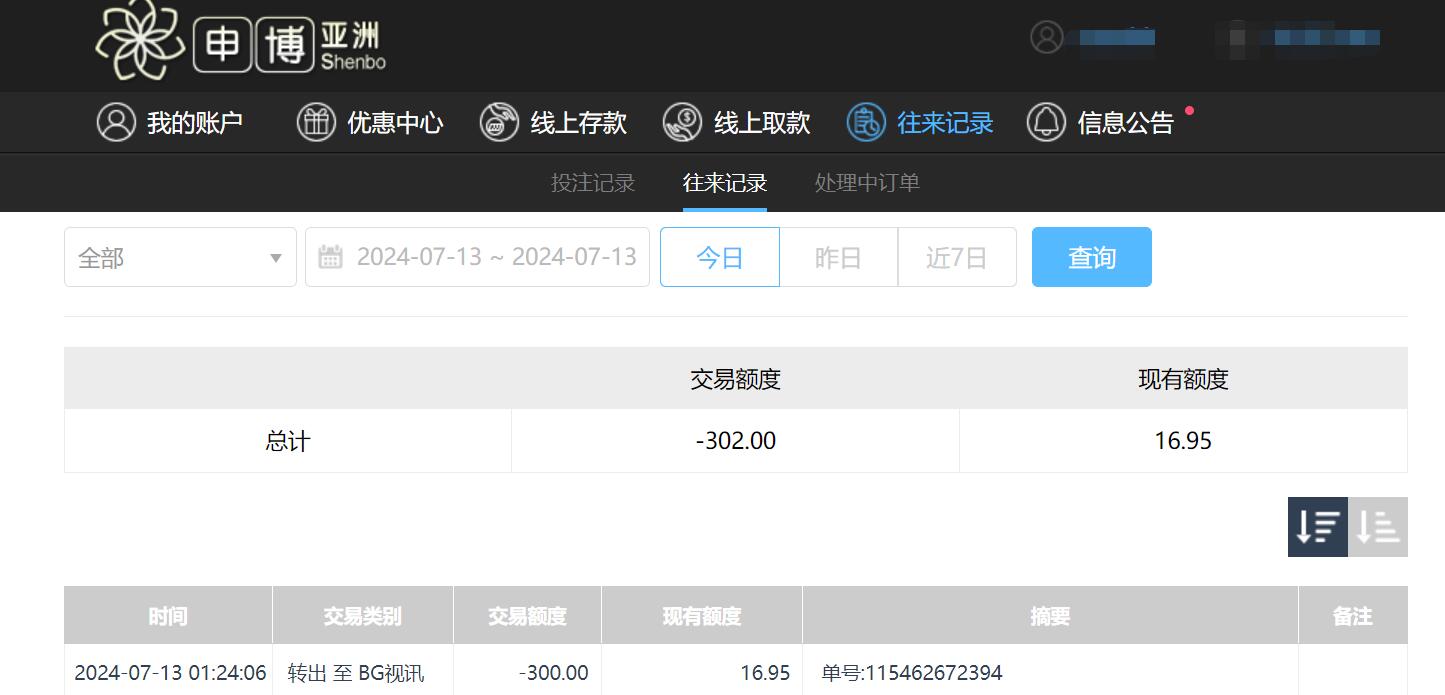The image size is (1445, 695).
Task: Switch to the 投注记录 tab
Action: pos(592,182)
